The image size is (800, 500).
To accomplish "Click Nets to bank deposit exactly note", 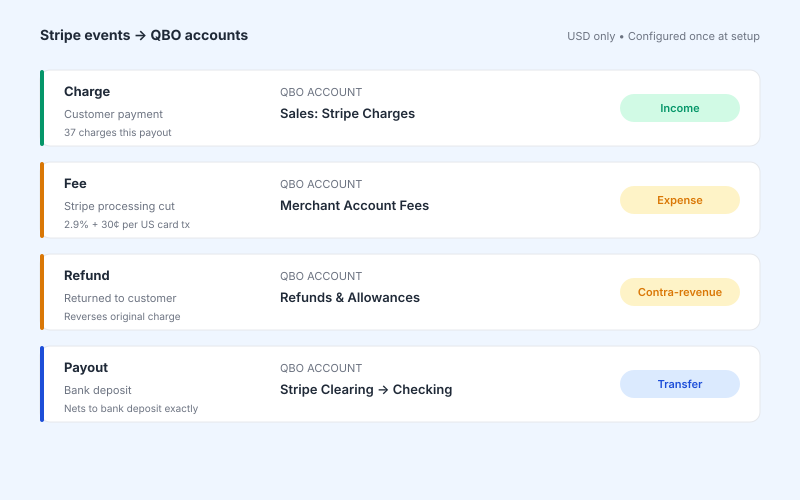I will (x=131, y=409).
